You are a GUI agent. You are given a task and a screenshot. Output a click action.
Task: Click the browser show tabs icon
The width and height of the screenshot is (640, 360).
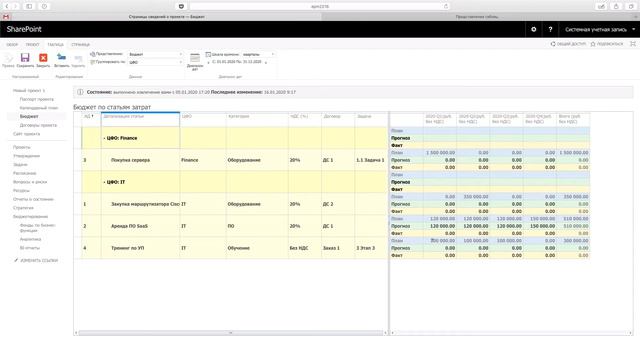coord(631,6)
